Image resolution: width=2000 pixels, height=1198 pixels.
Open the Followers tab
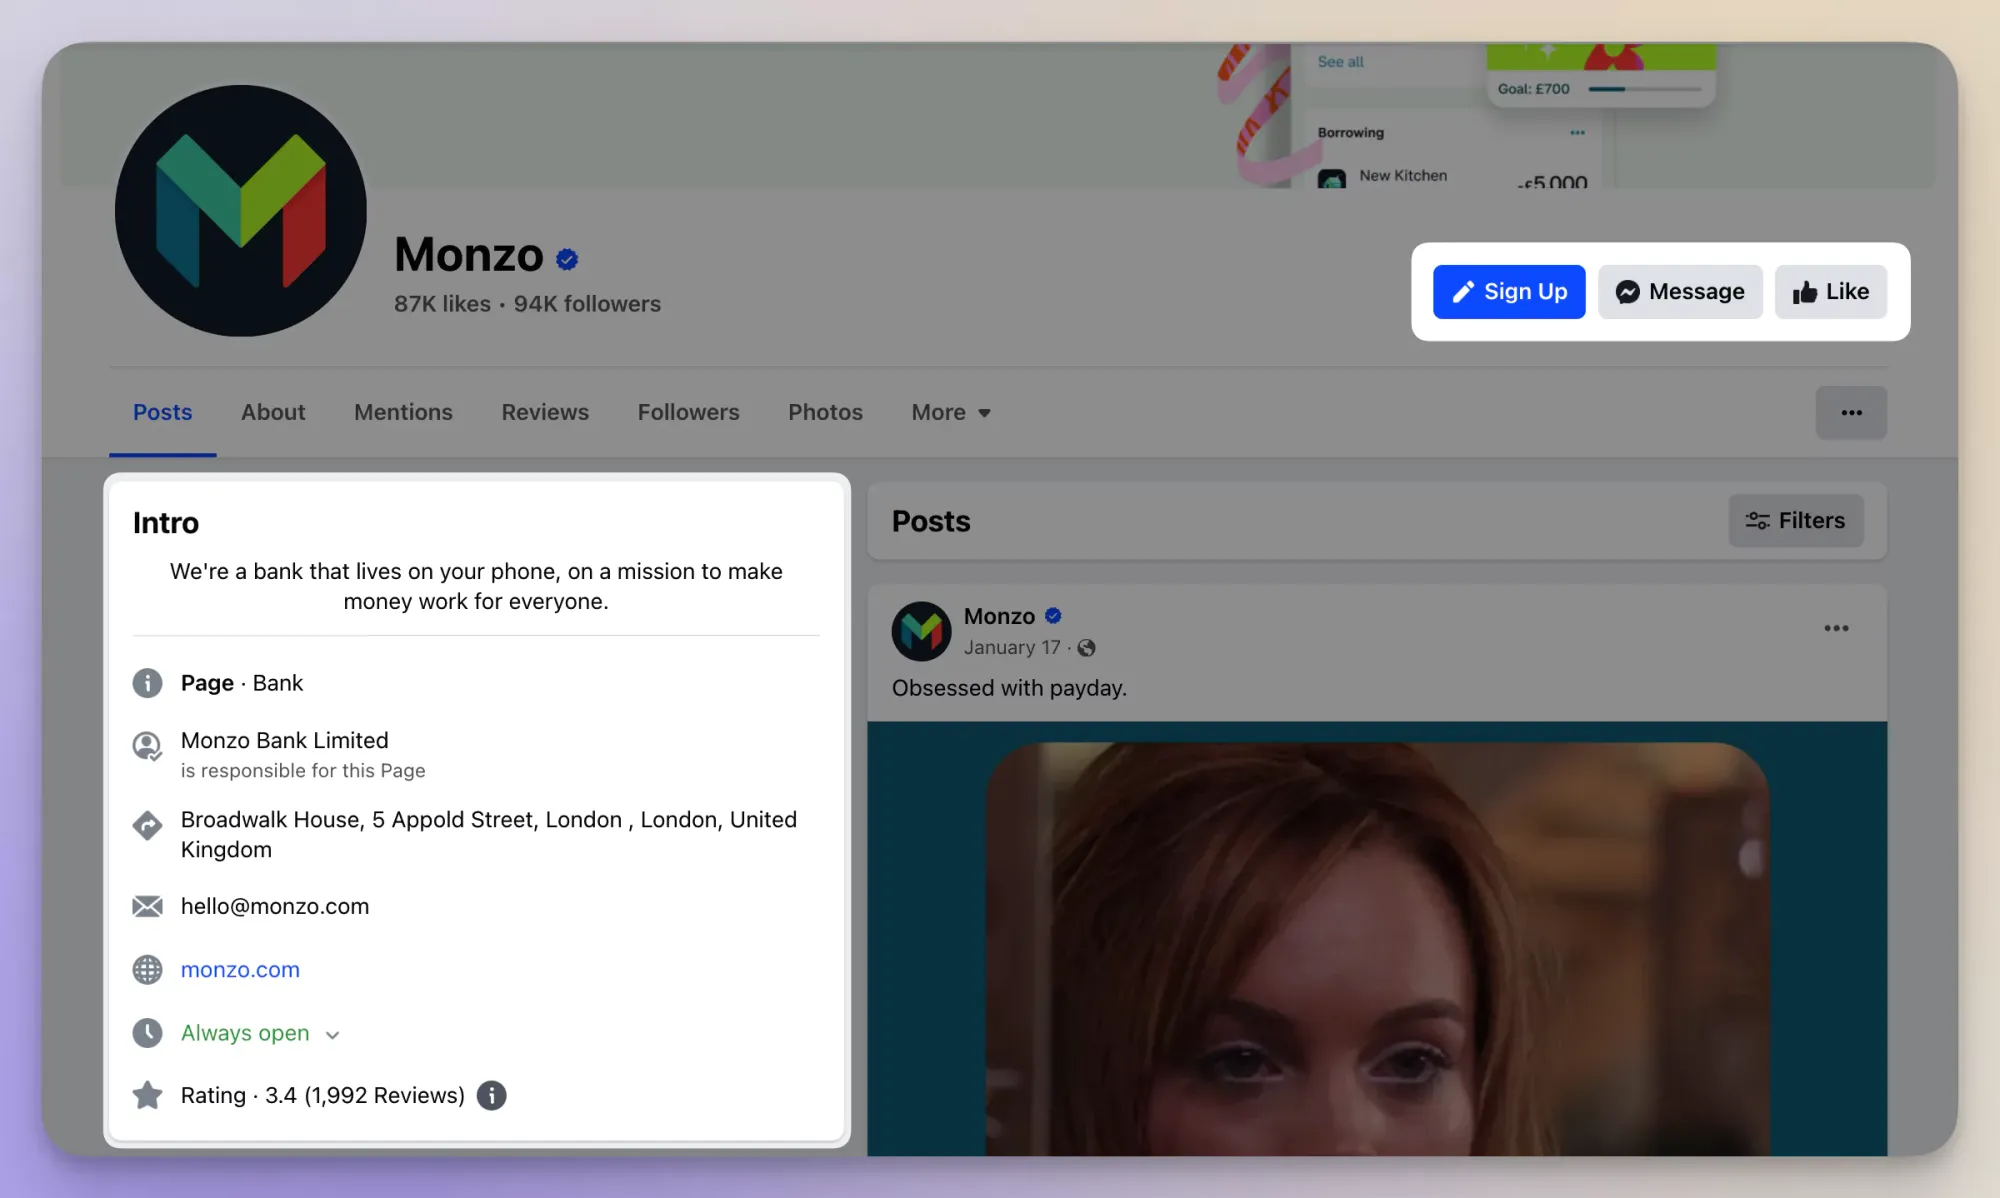[x=689, y=412]
